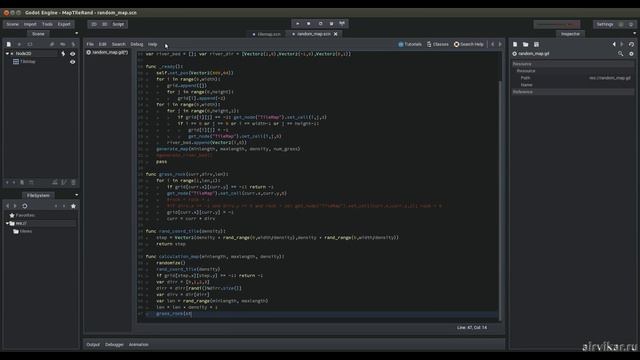Open the script editor Debug menu
The width and height of the screenshot is (640, 360).
137,44
